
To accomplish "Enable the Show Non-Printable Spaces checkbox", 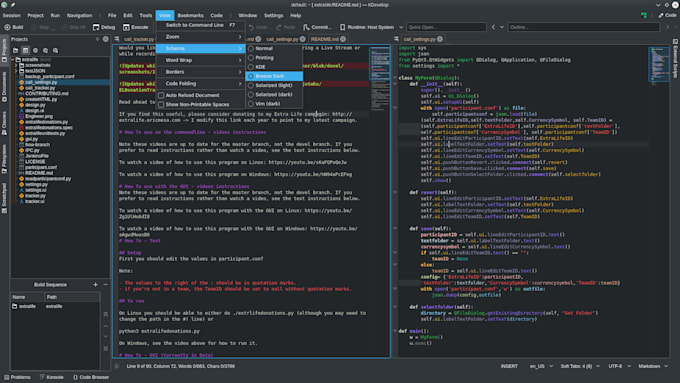I will 161,105.
